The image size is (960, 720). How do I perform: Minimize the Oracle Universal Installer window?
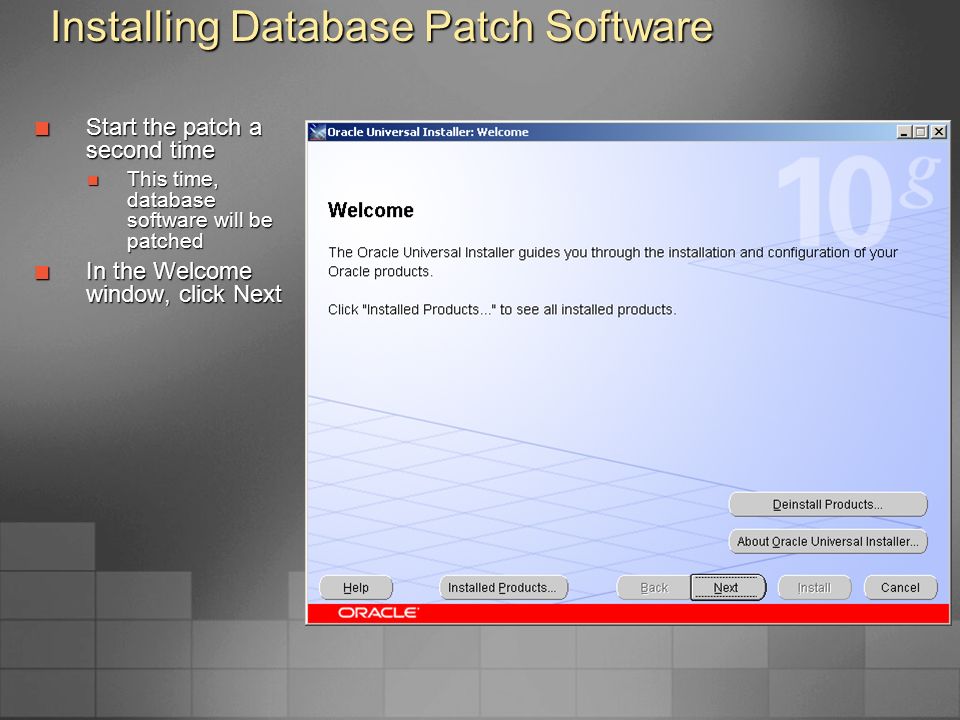coord(904,132)
